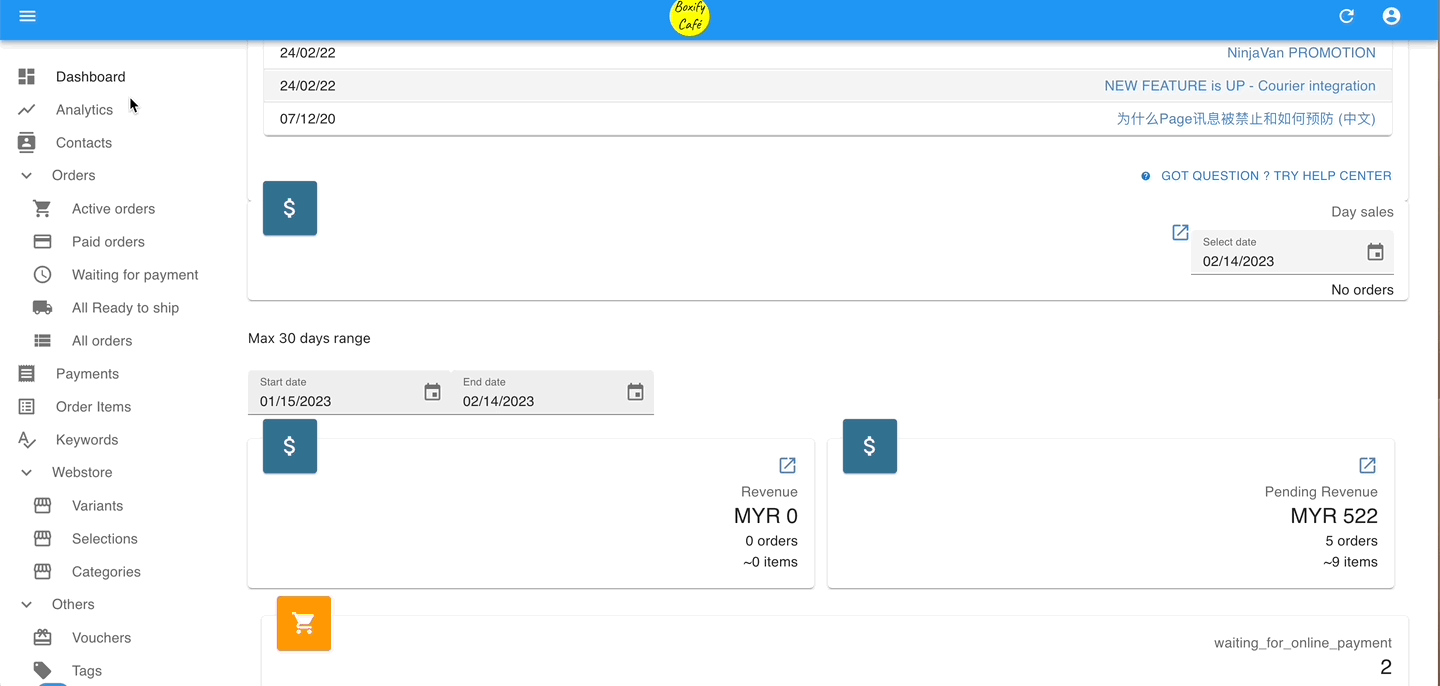Click the Boxify Café logo
Screen dimensions: 1440x686
tap(689, 17)
